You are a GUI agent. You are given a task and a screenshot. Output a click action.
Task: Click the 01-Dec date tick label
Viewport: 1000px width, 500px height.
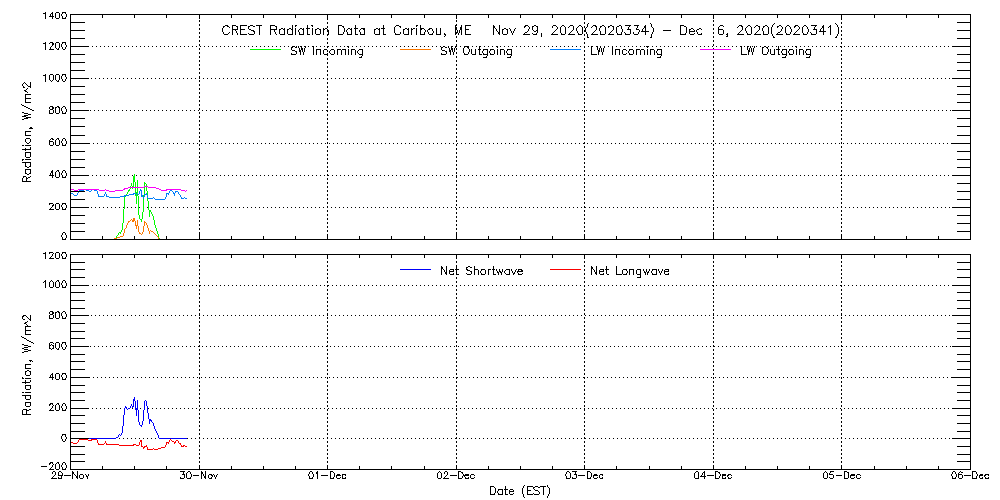point(328,476)
